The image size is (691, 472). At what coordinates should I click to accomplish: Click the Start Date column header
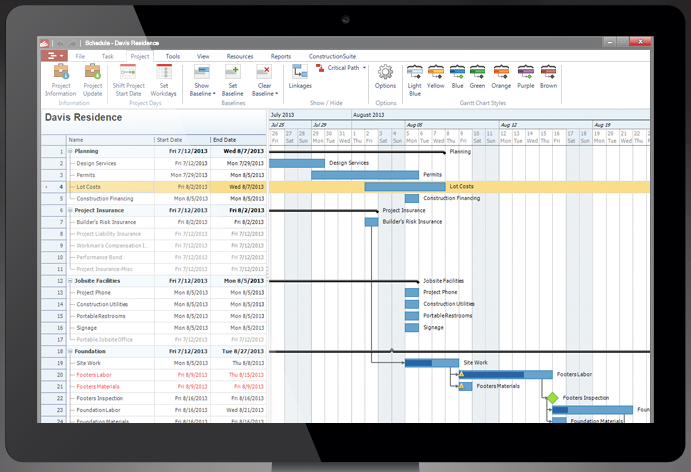pos(181,140)
